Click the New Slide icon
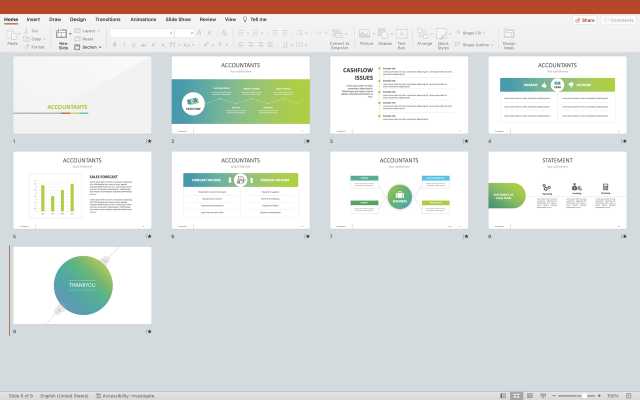Image resolution: width=640 pixels, height=400 pixels. click(x=63, y=37)
